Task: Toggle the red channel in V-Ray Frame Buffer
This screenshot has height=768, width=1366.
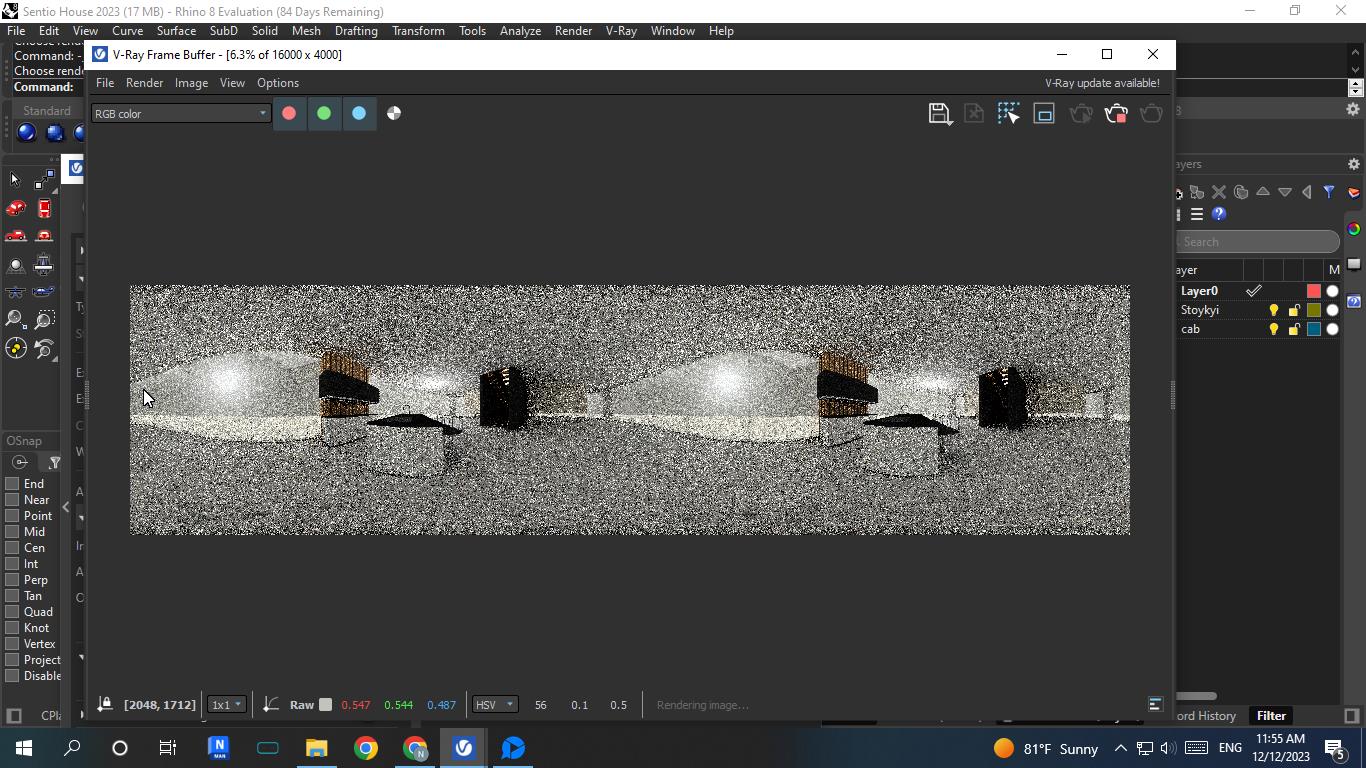Action: point(289,113)
